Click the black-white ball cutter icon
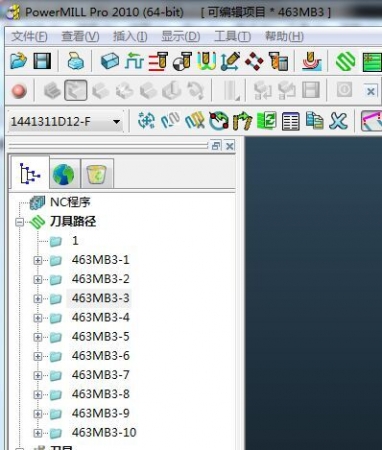The width and height of the screenshot is (382, 450). (182, 61)
